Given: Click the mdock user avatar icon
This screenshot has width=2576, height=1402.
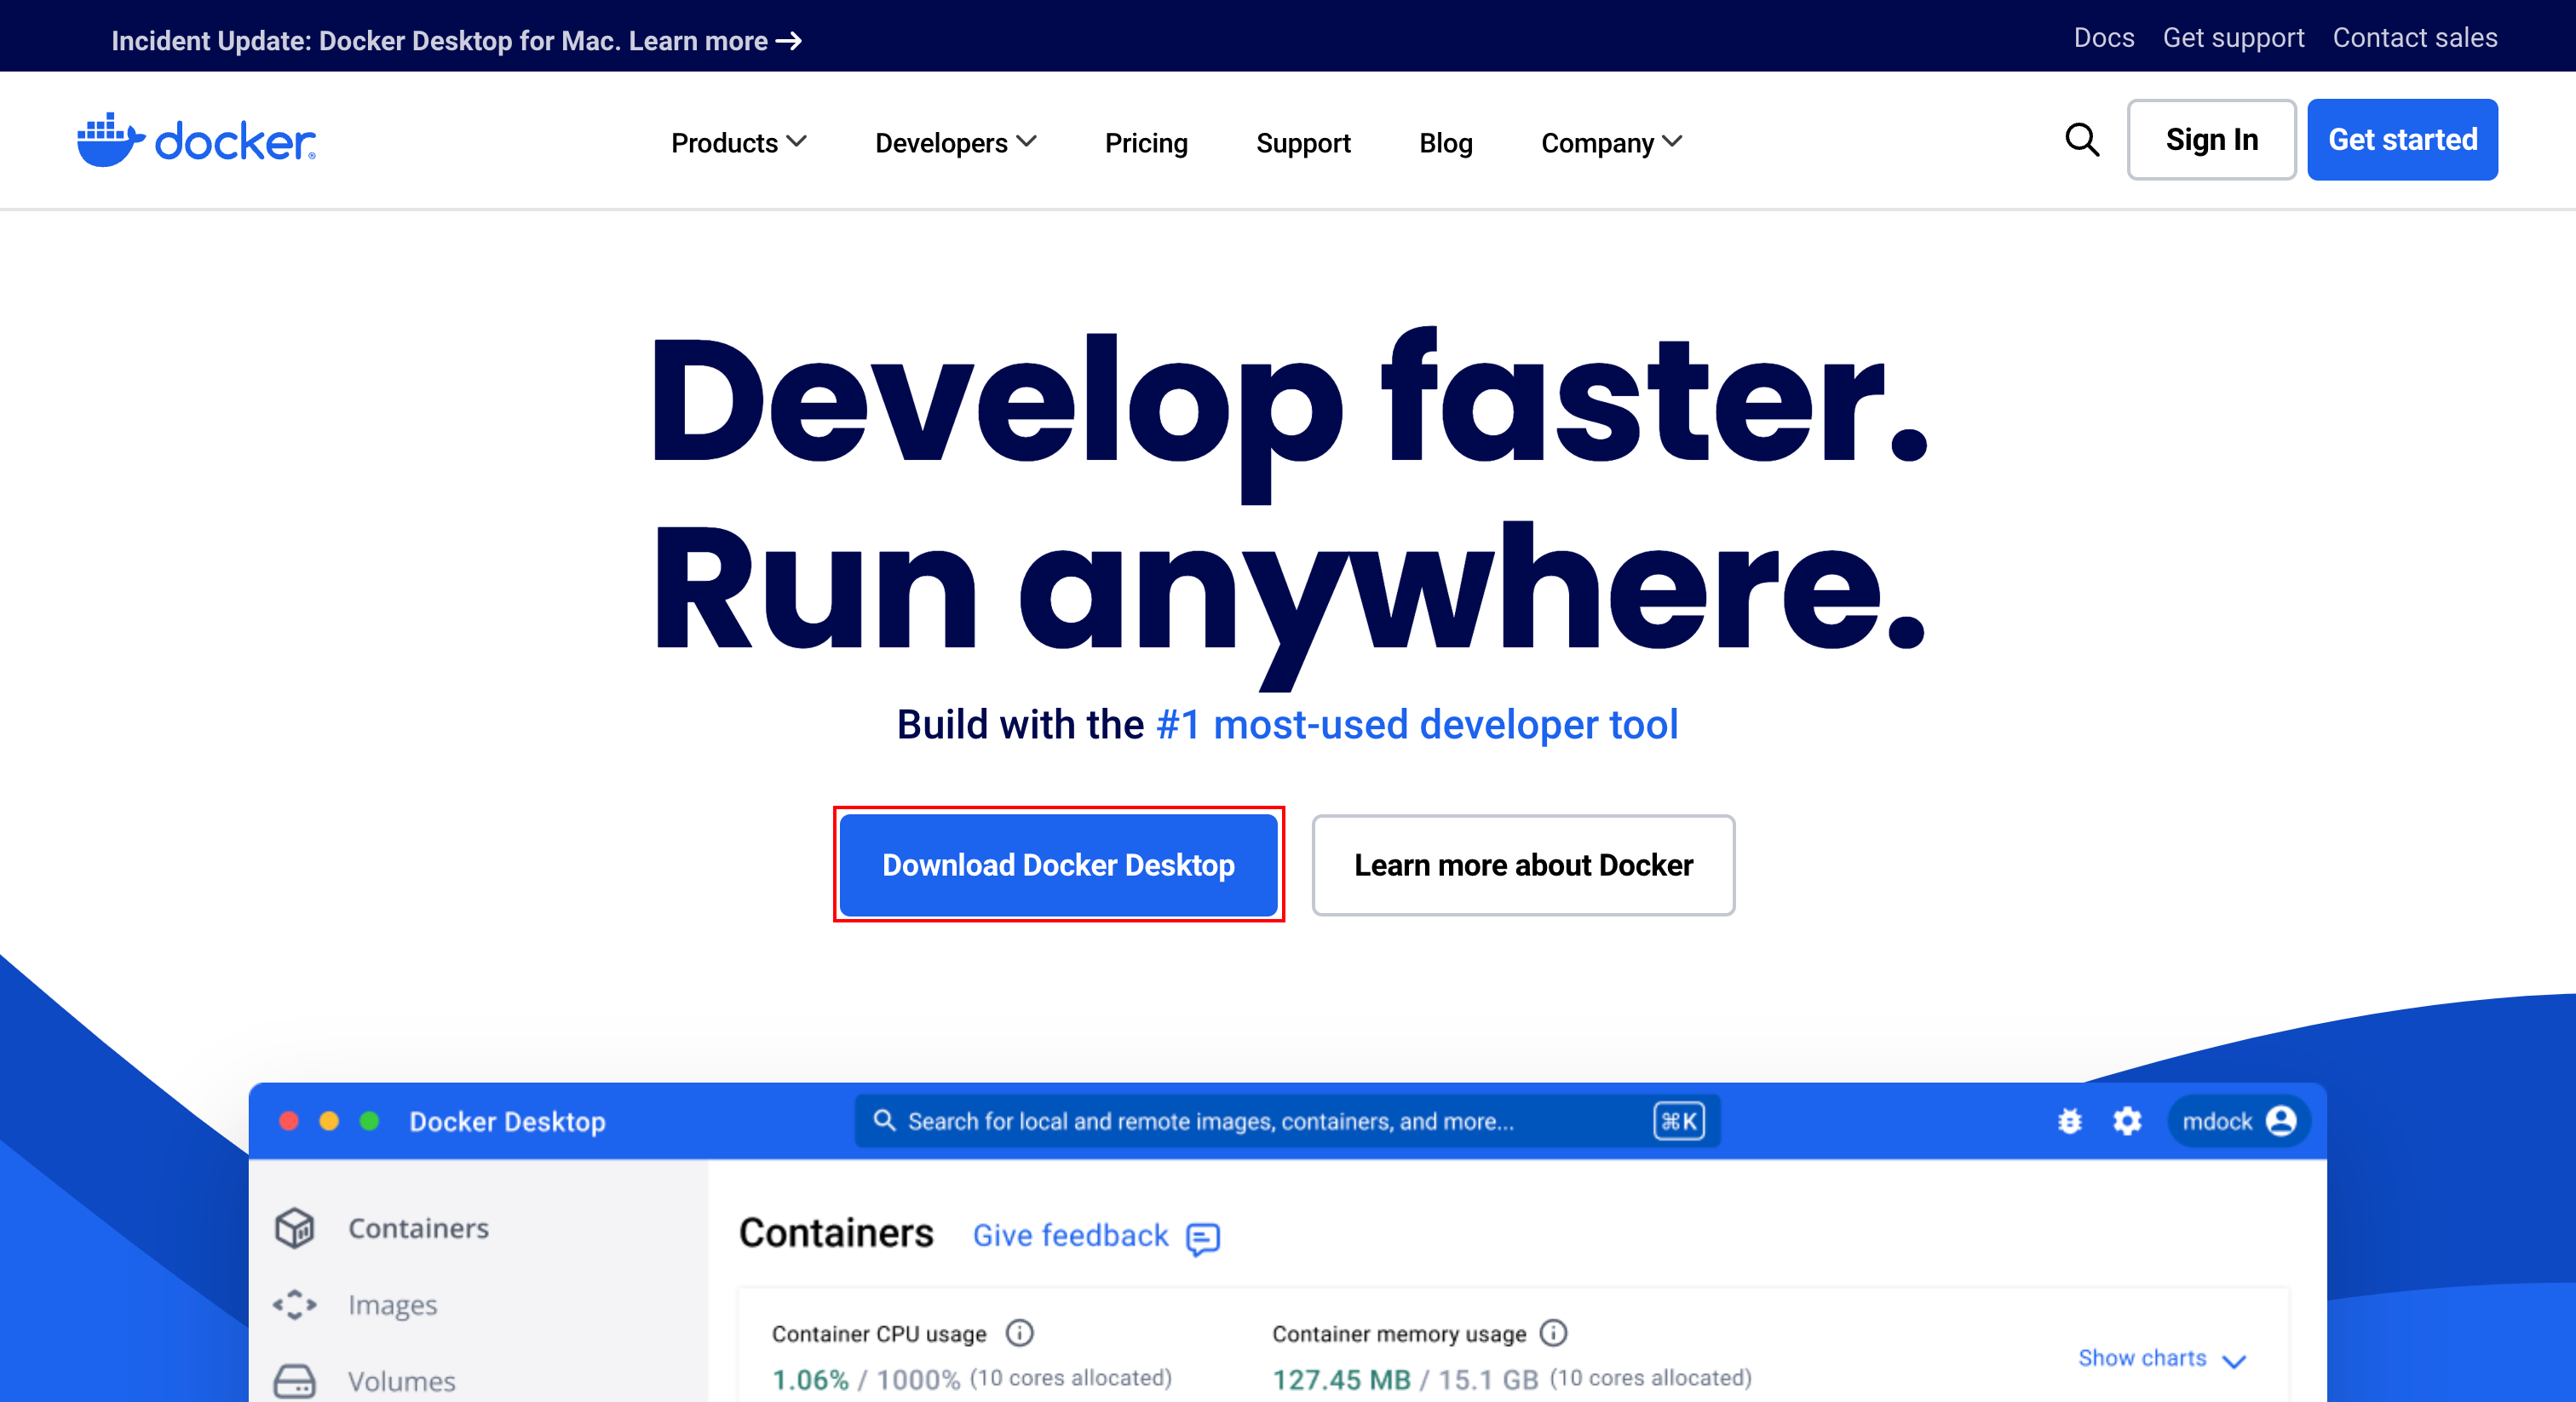Looking at the screenshot, I should pyautogui.click(x=2281, y=1121).
